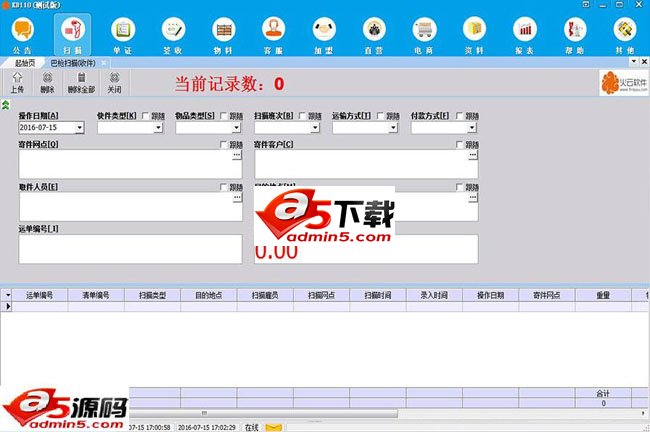
Task: Toggle 跟随 checkbox for 付款方式
Action: (x=459, y=116)
